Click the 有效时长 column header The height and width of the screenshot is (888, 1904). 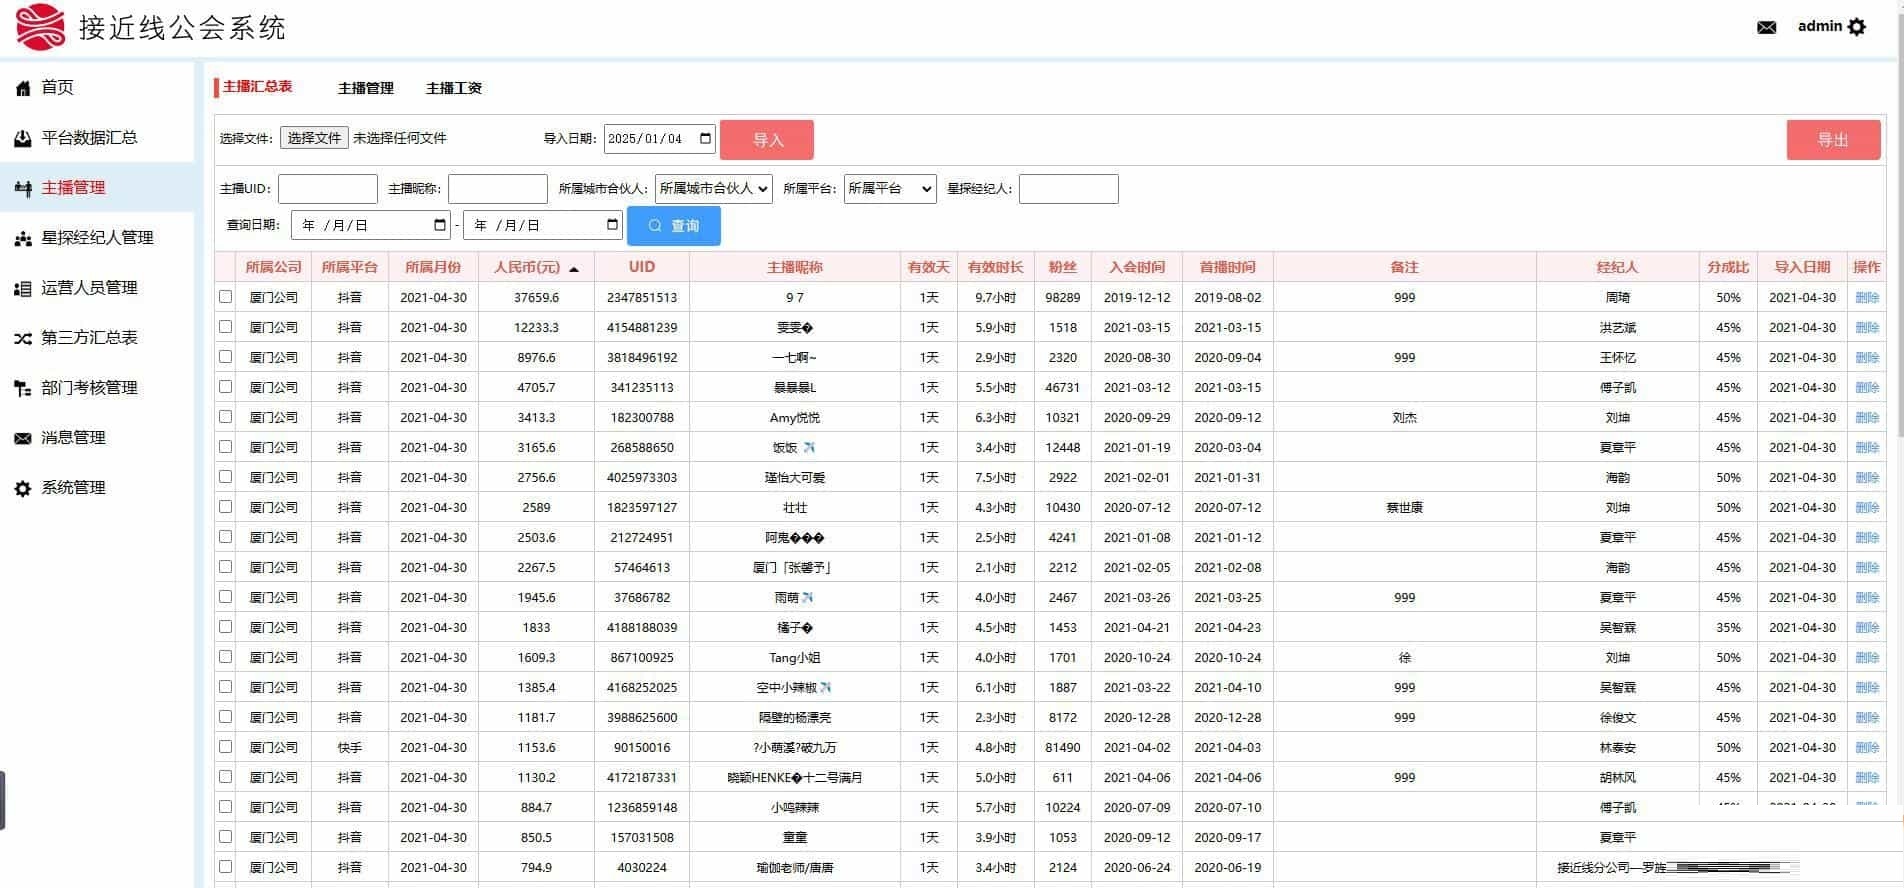coord(995,267)
